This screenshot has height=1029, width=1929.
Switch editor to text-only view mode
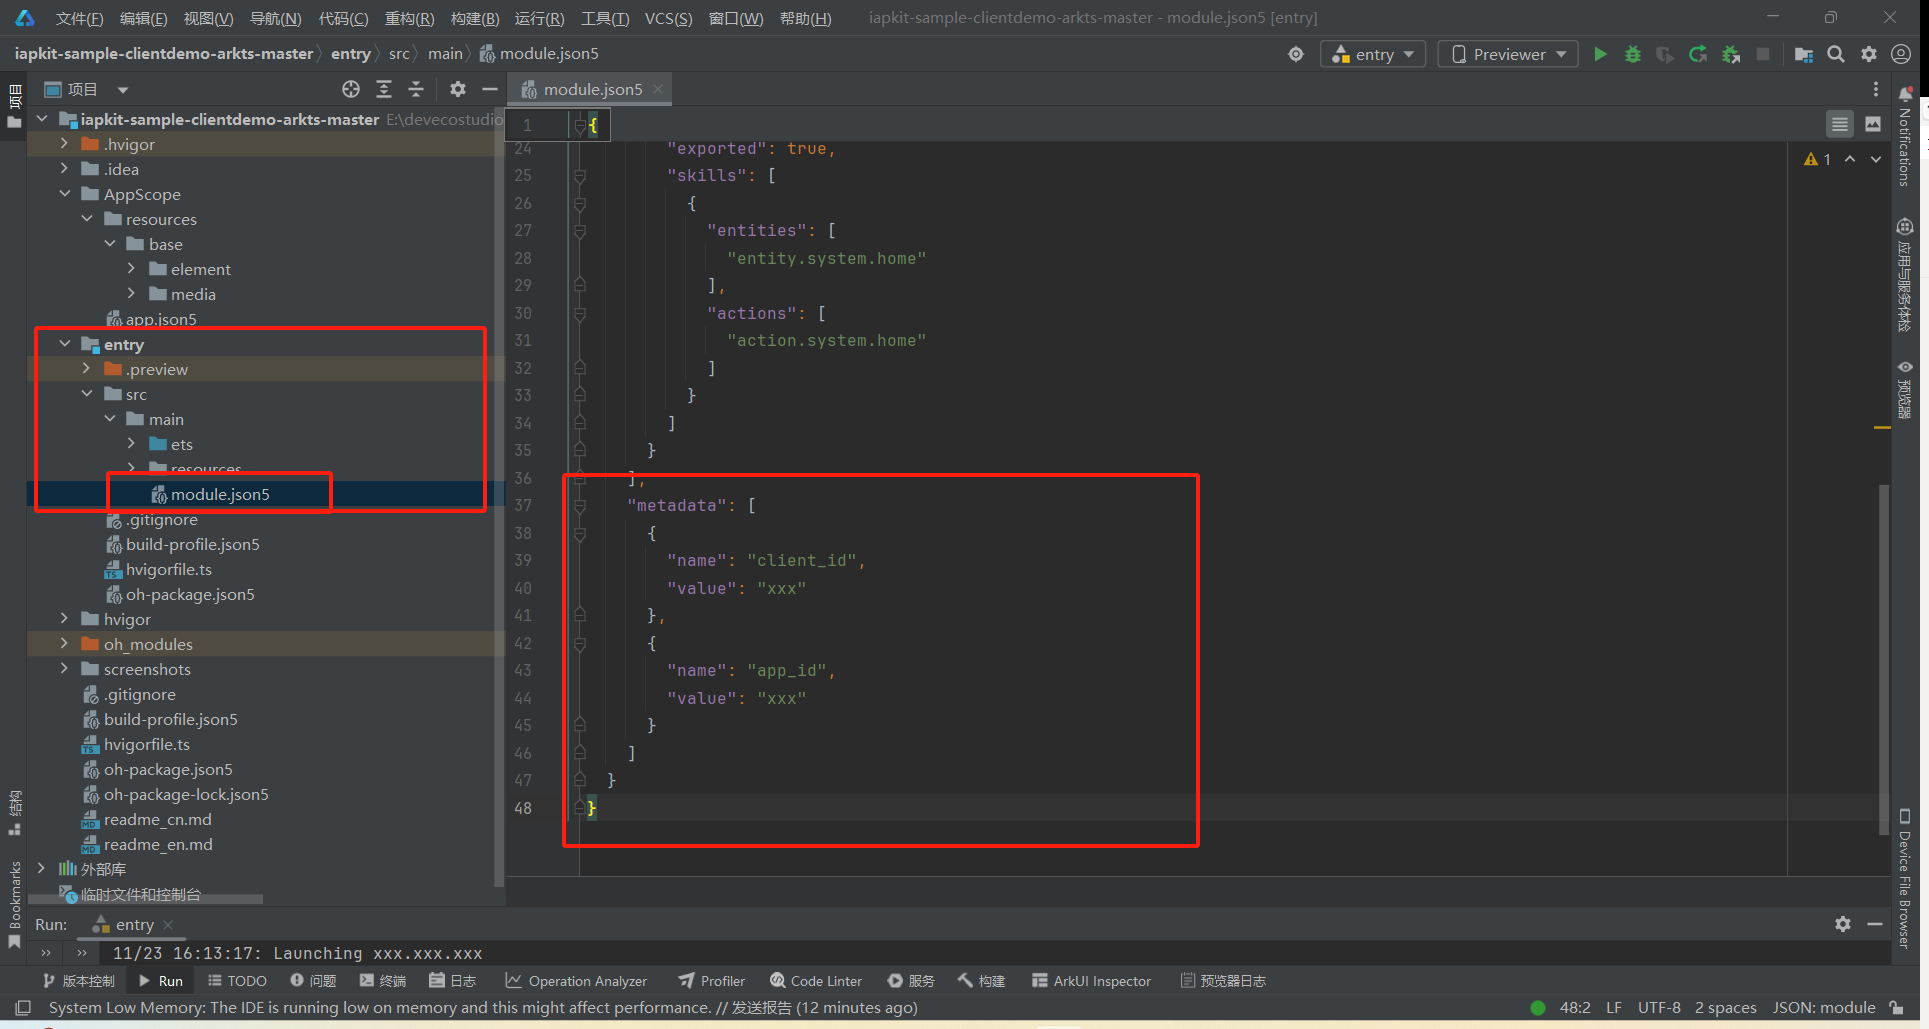point(1839,124)
